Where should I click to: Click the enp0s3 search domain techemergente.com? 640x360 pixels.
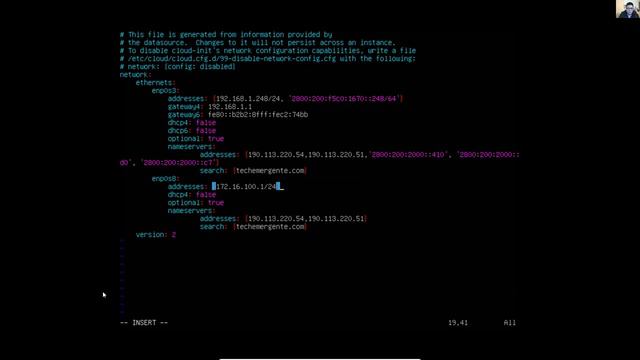click(270, 171)
